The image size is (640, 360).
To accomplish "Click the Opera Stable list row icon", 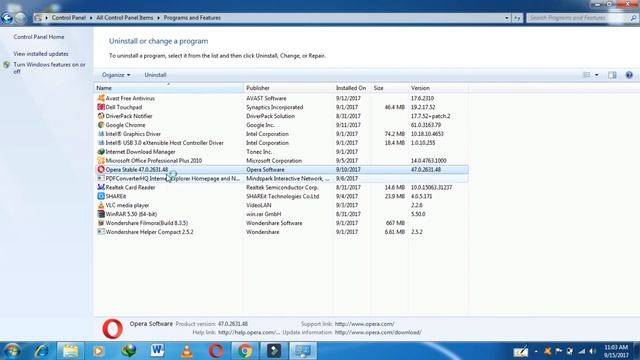I will click(x=101, y=169).
